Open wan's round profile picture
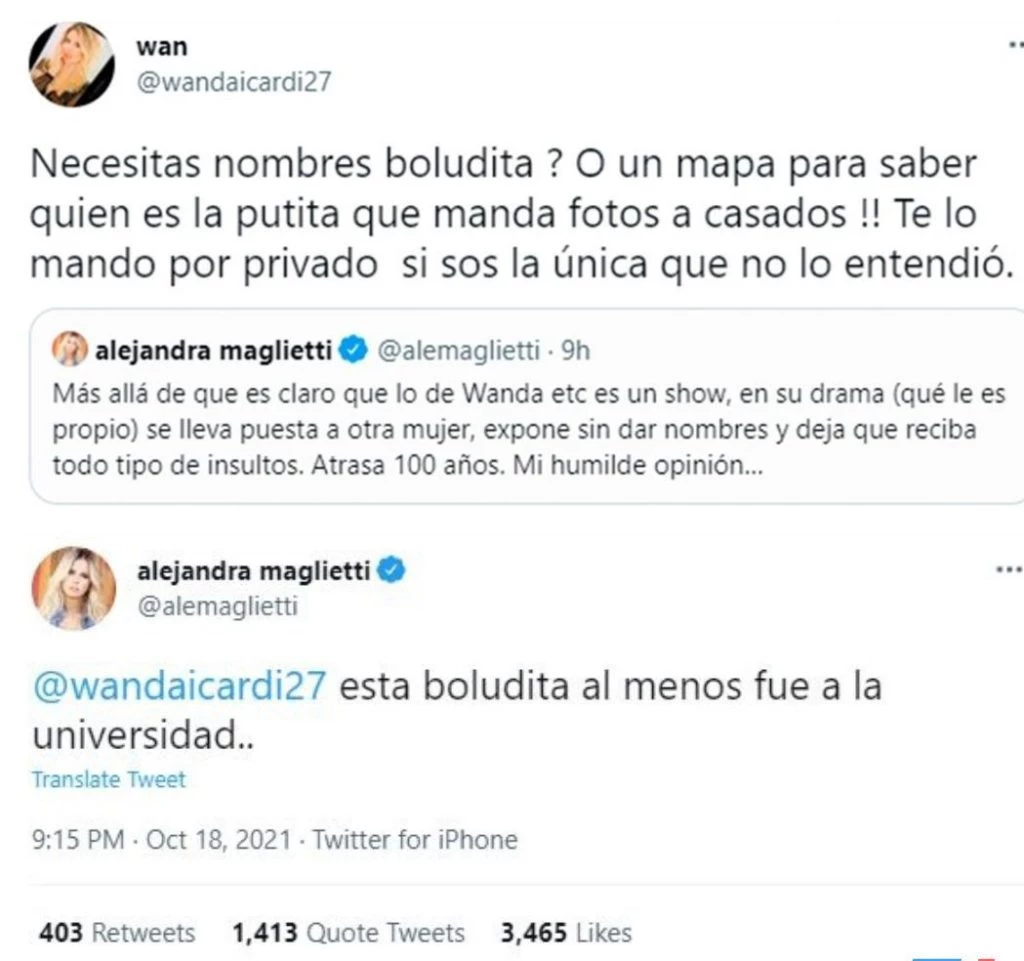Image resolution: width=1024 pixels, height=961 pixels. pos(72,65)
